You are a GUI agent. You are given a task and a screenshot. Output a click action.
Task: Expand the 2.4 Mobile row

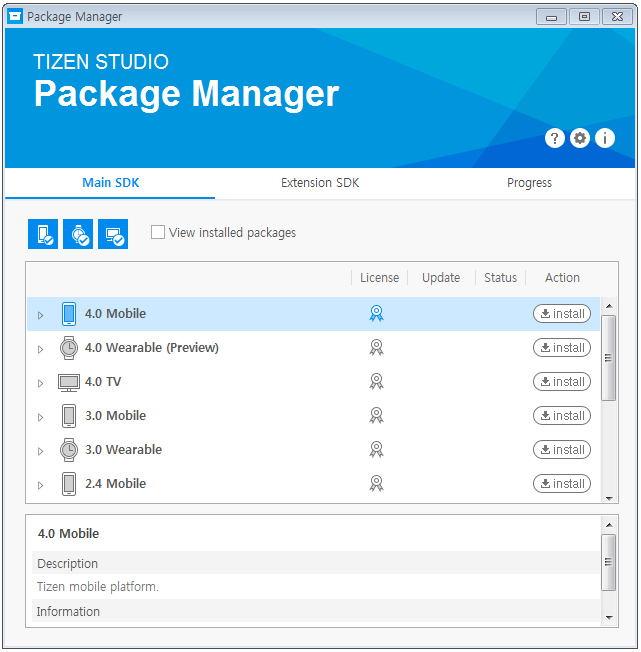tap(40, 485)
